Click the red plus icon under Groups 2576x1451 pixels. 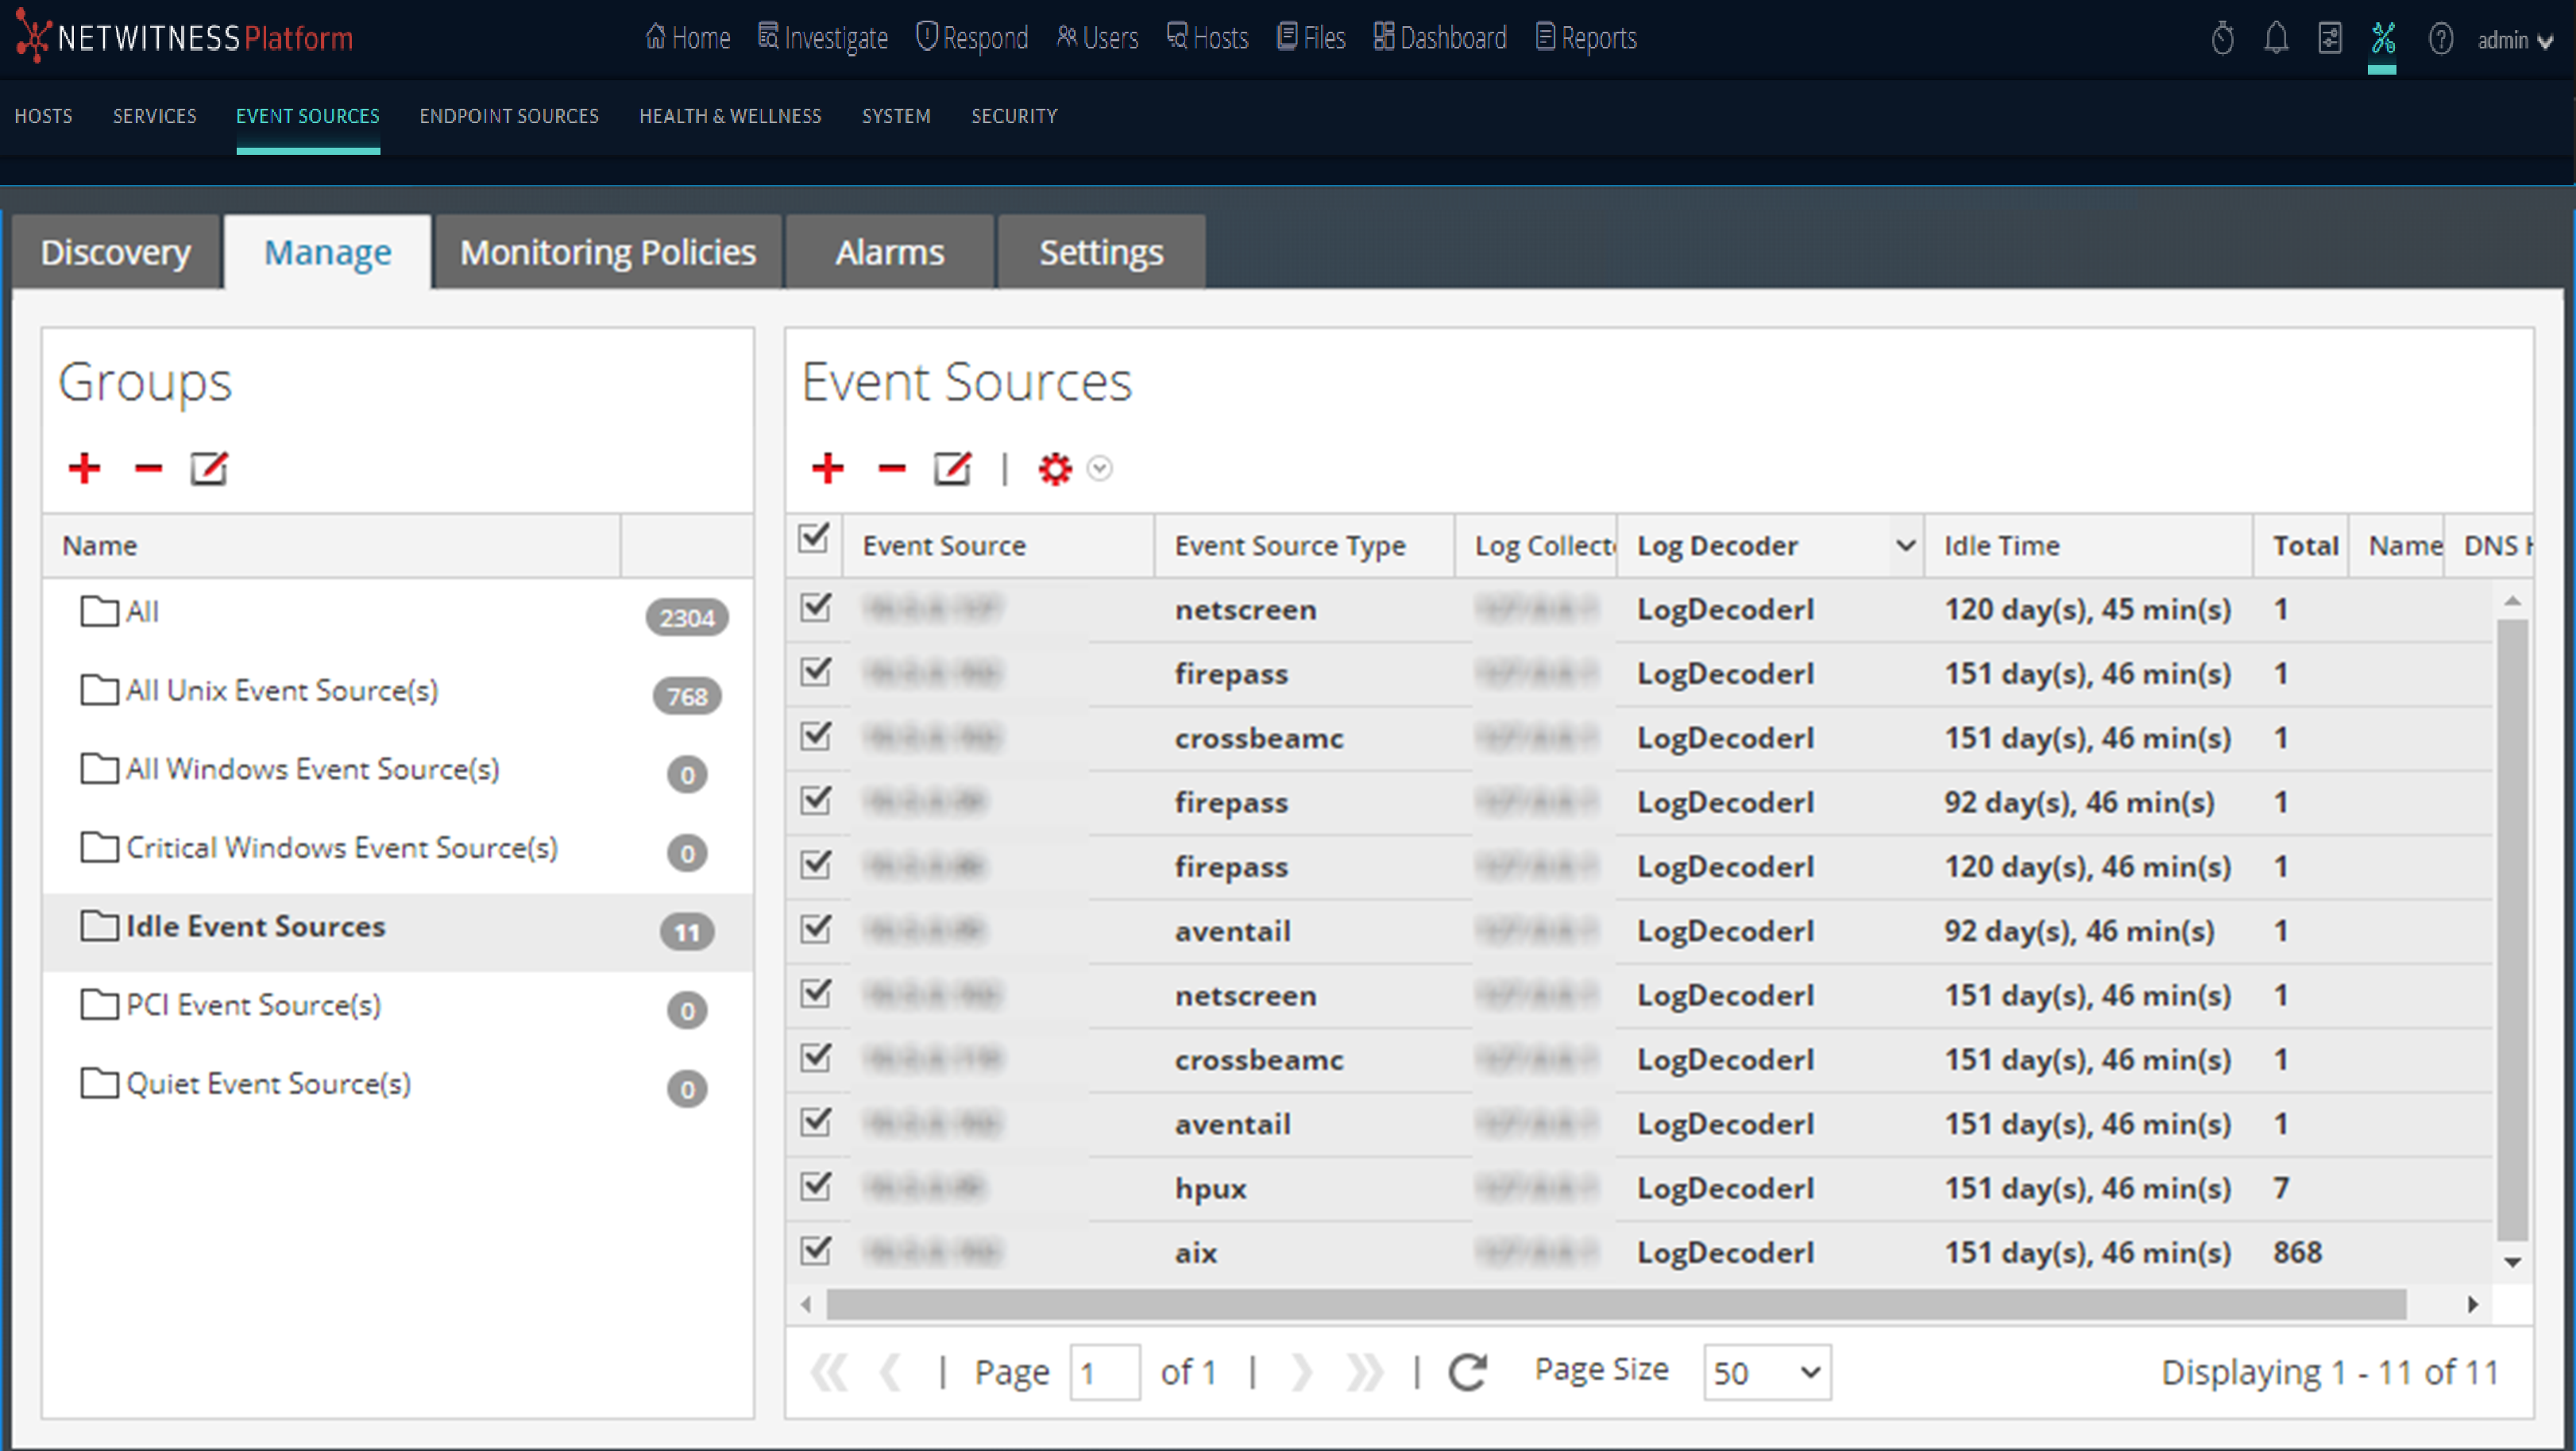(x=84, y=468)
